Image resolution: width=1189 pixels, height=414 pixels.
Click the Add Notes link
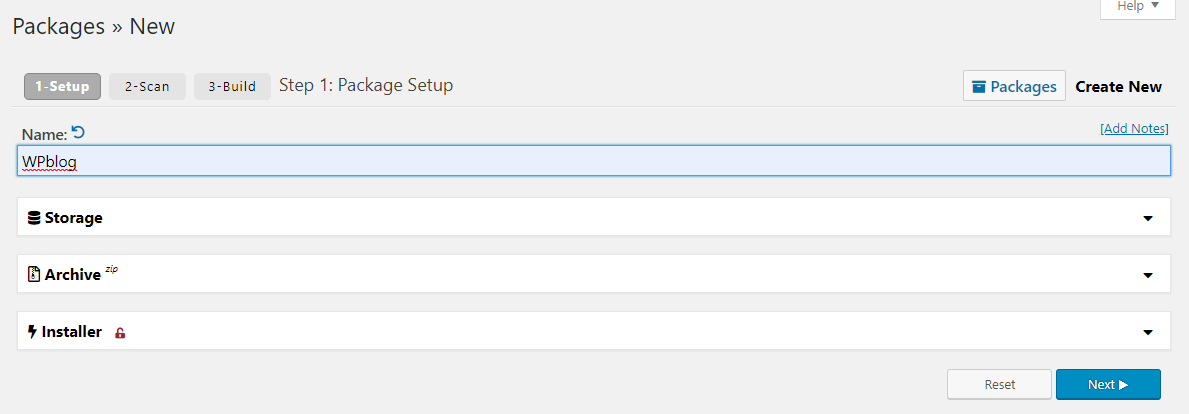1134,128
